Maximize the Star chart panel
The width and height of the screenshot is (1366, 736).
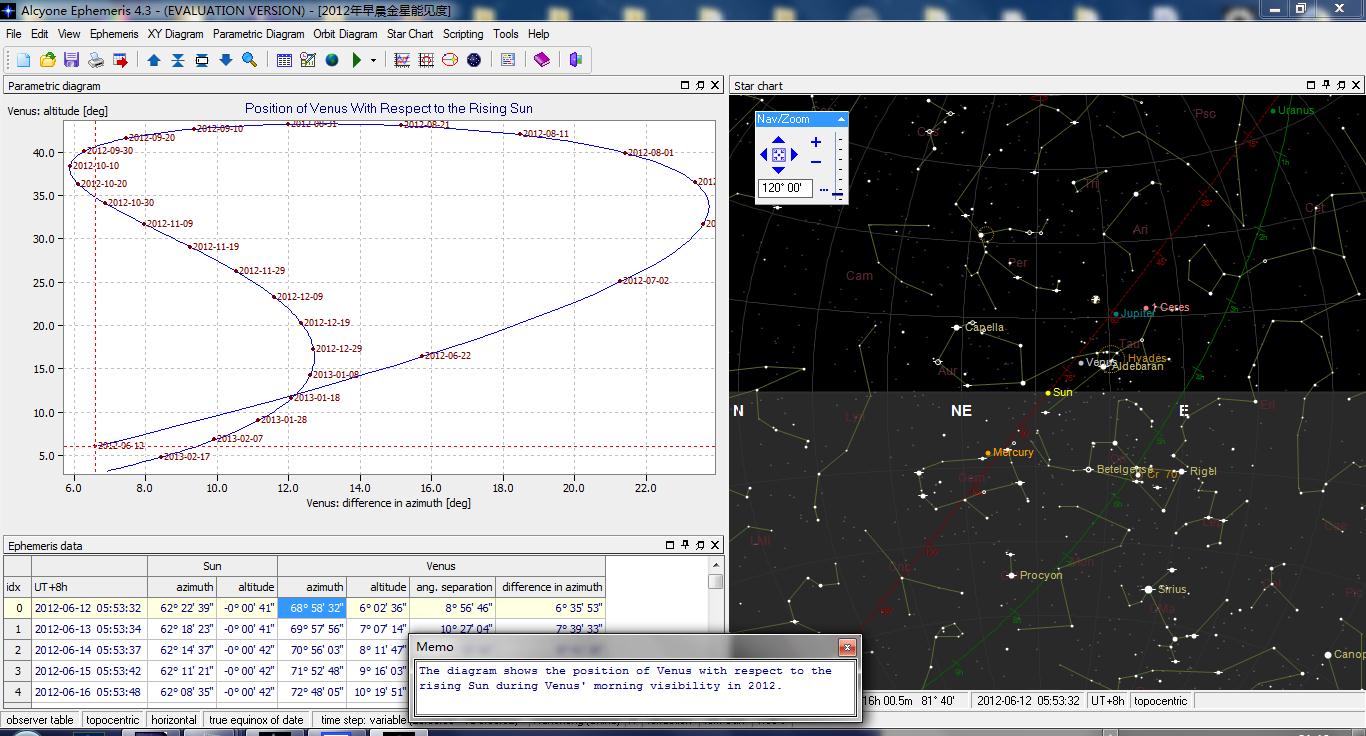(x=1312, y=86)
